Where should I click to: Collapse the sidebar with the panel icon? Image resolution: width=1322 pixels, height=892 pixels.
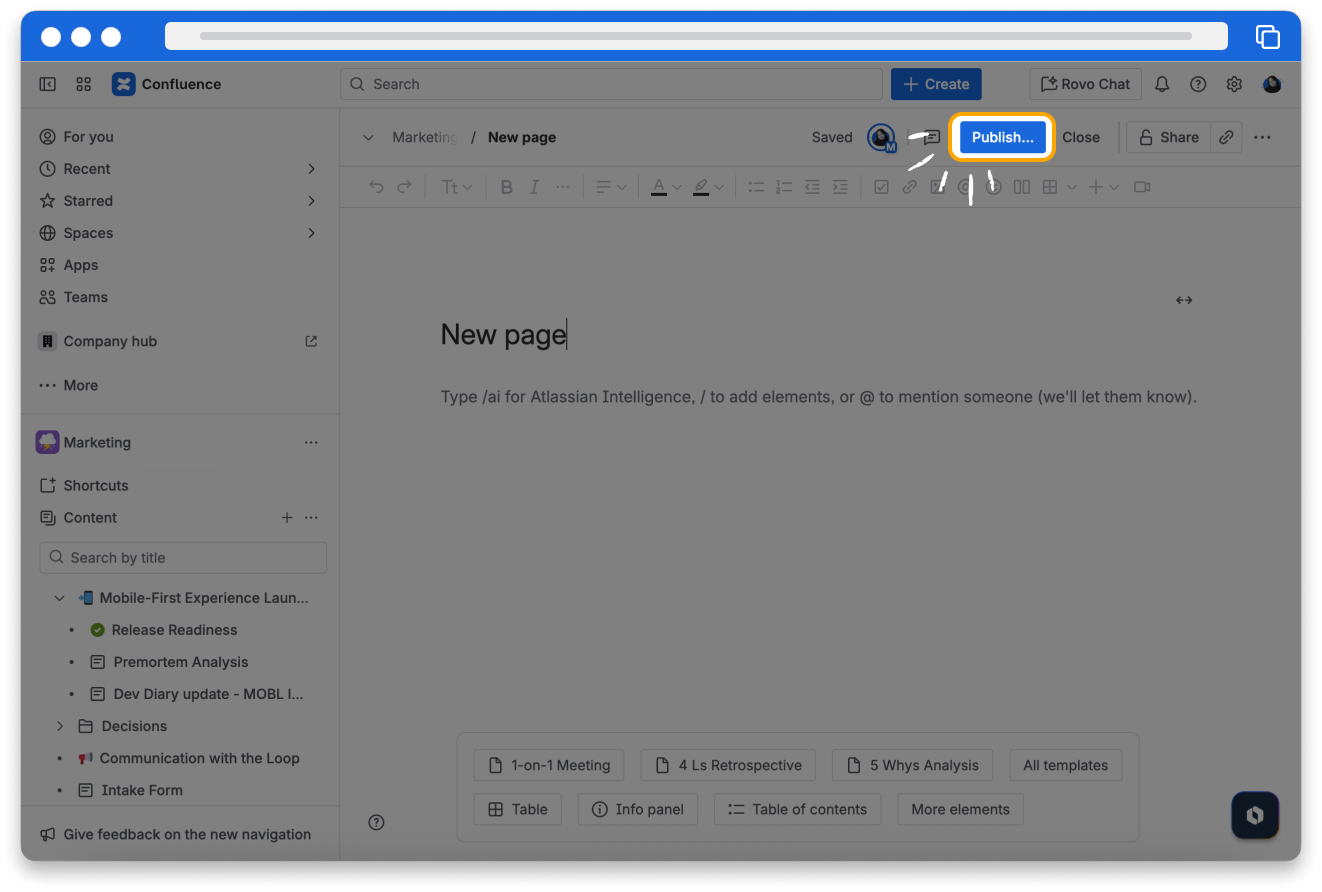[x=47, y=84]
